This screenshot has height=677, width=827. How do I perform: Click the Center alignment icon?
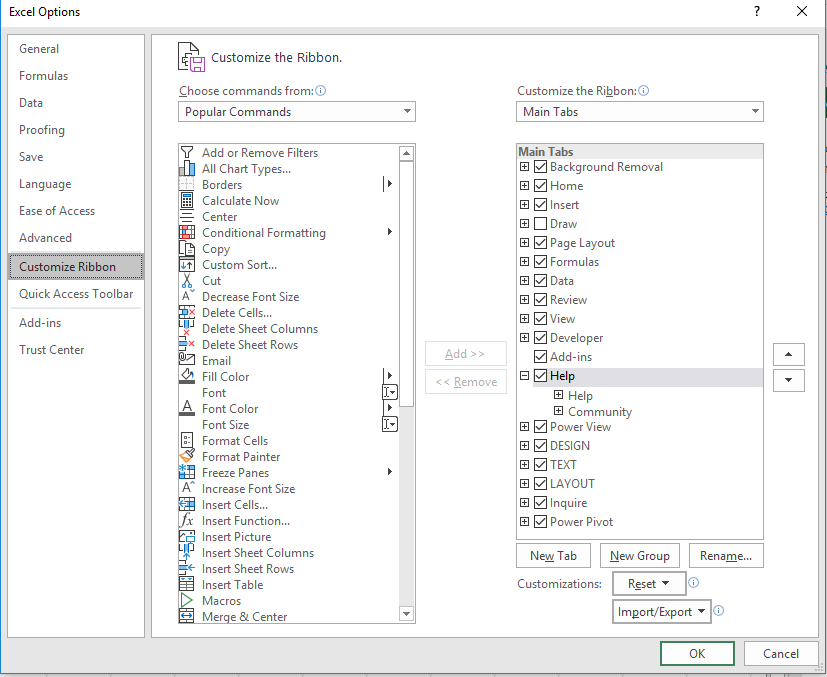coord(187,217)
